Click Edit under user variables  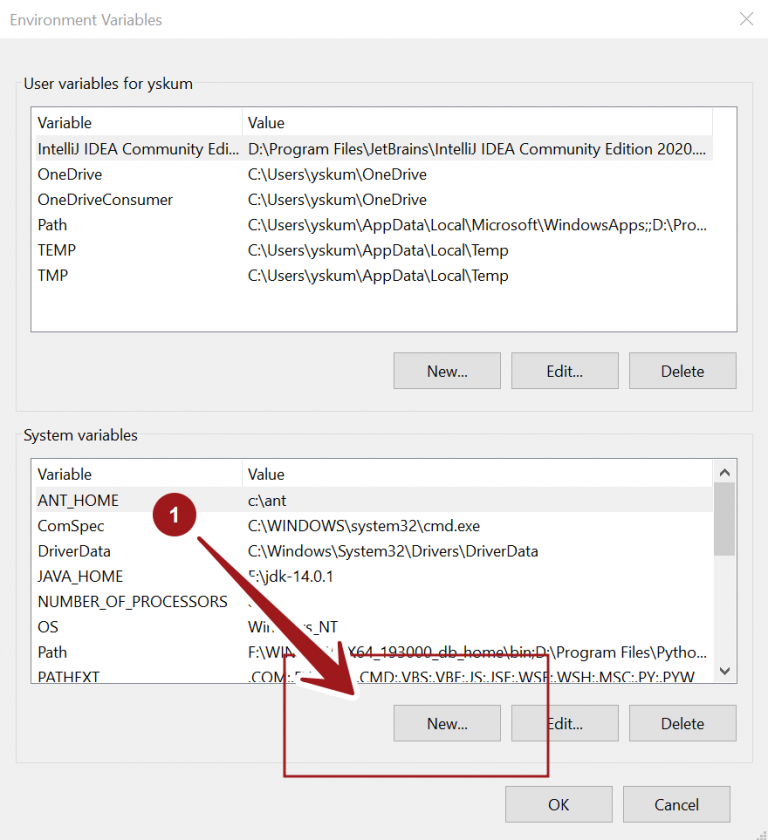tap(564, 370)
